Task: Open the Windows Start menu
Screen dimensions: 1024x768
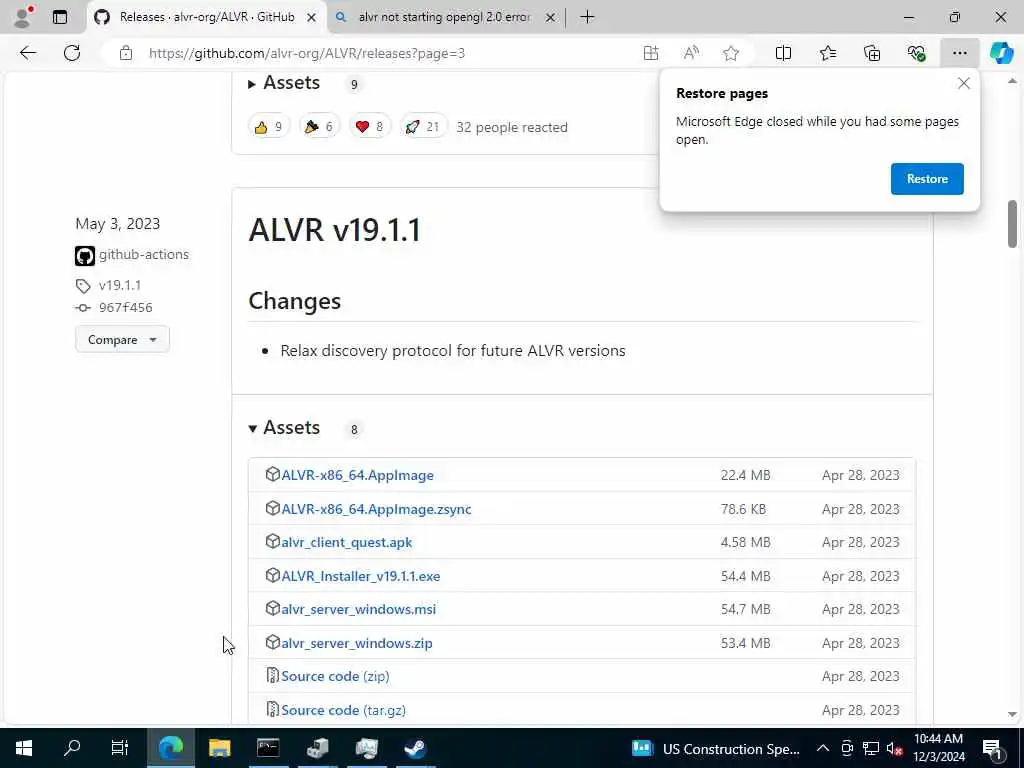Action: tap(24, 748)
